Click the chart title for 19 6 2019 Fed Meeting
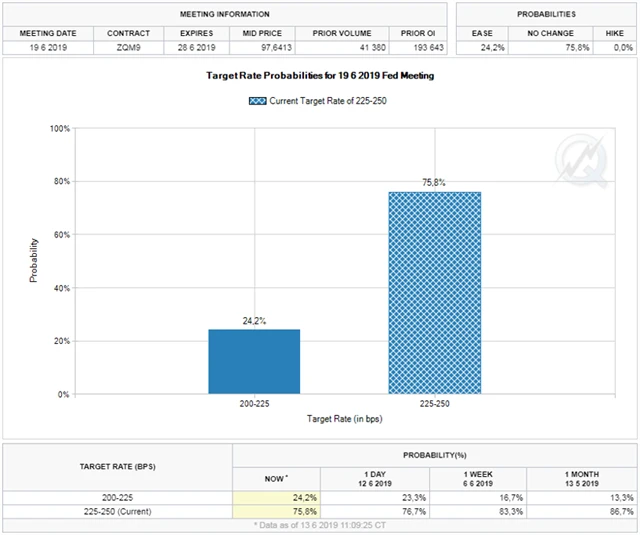Screen dimensions: 640x535 click(x=320, y=76)
